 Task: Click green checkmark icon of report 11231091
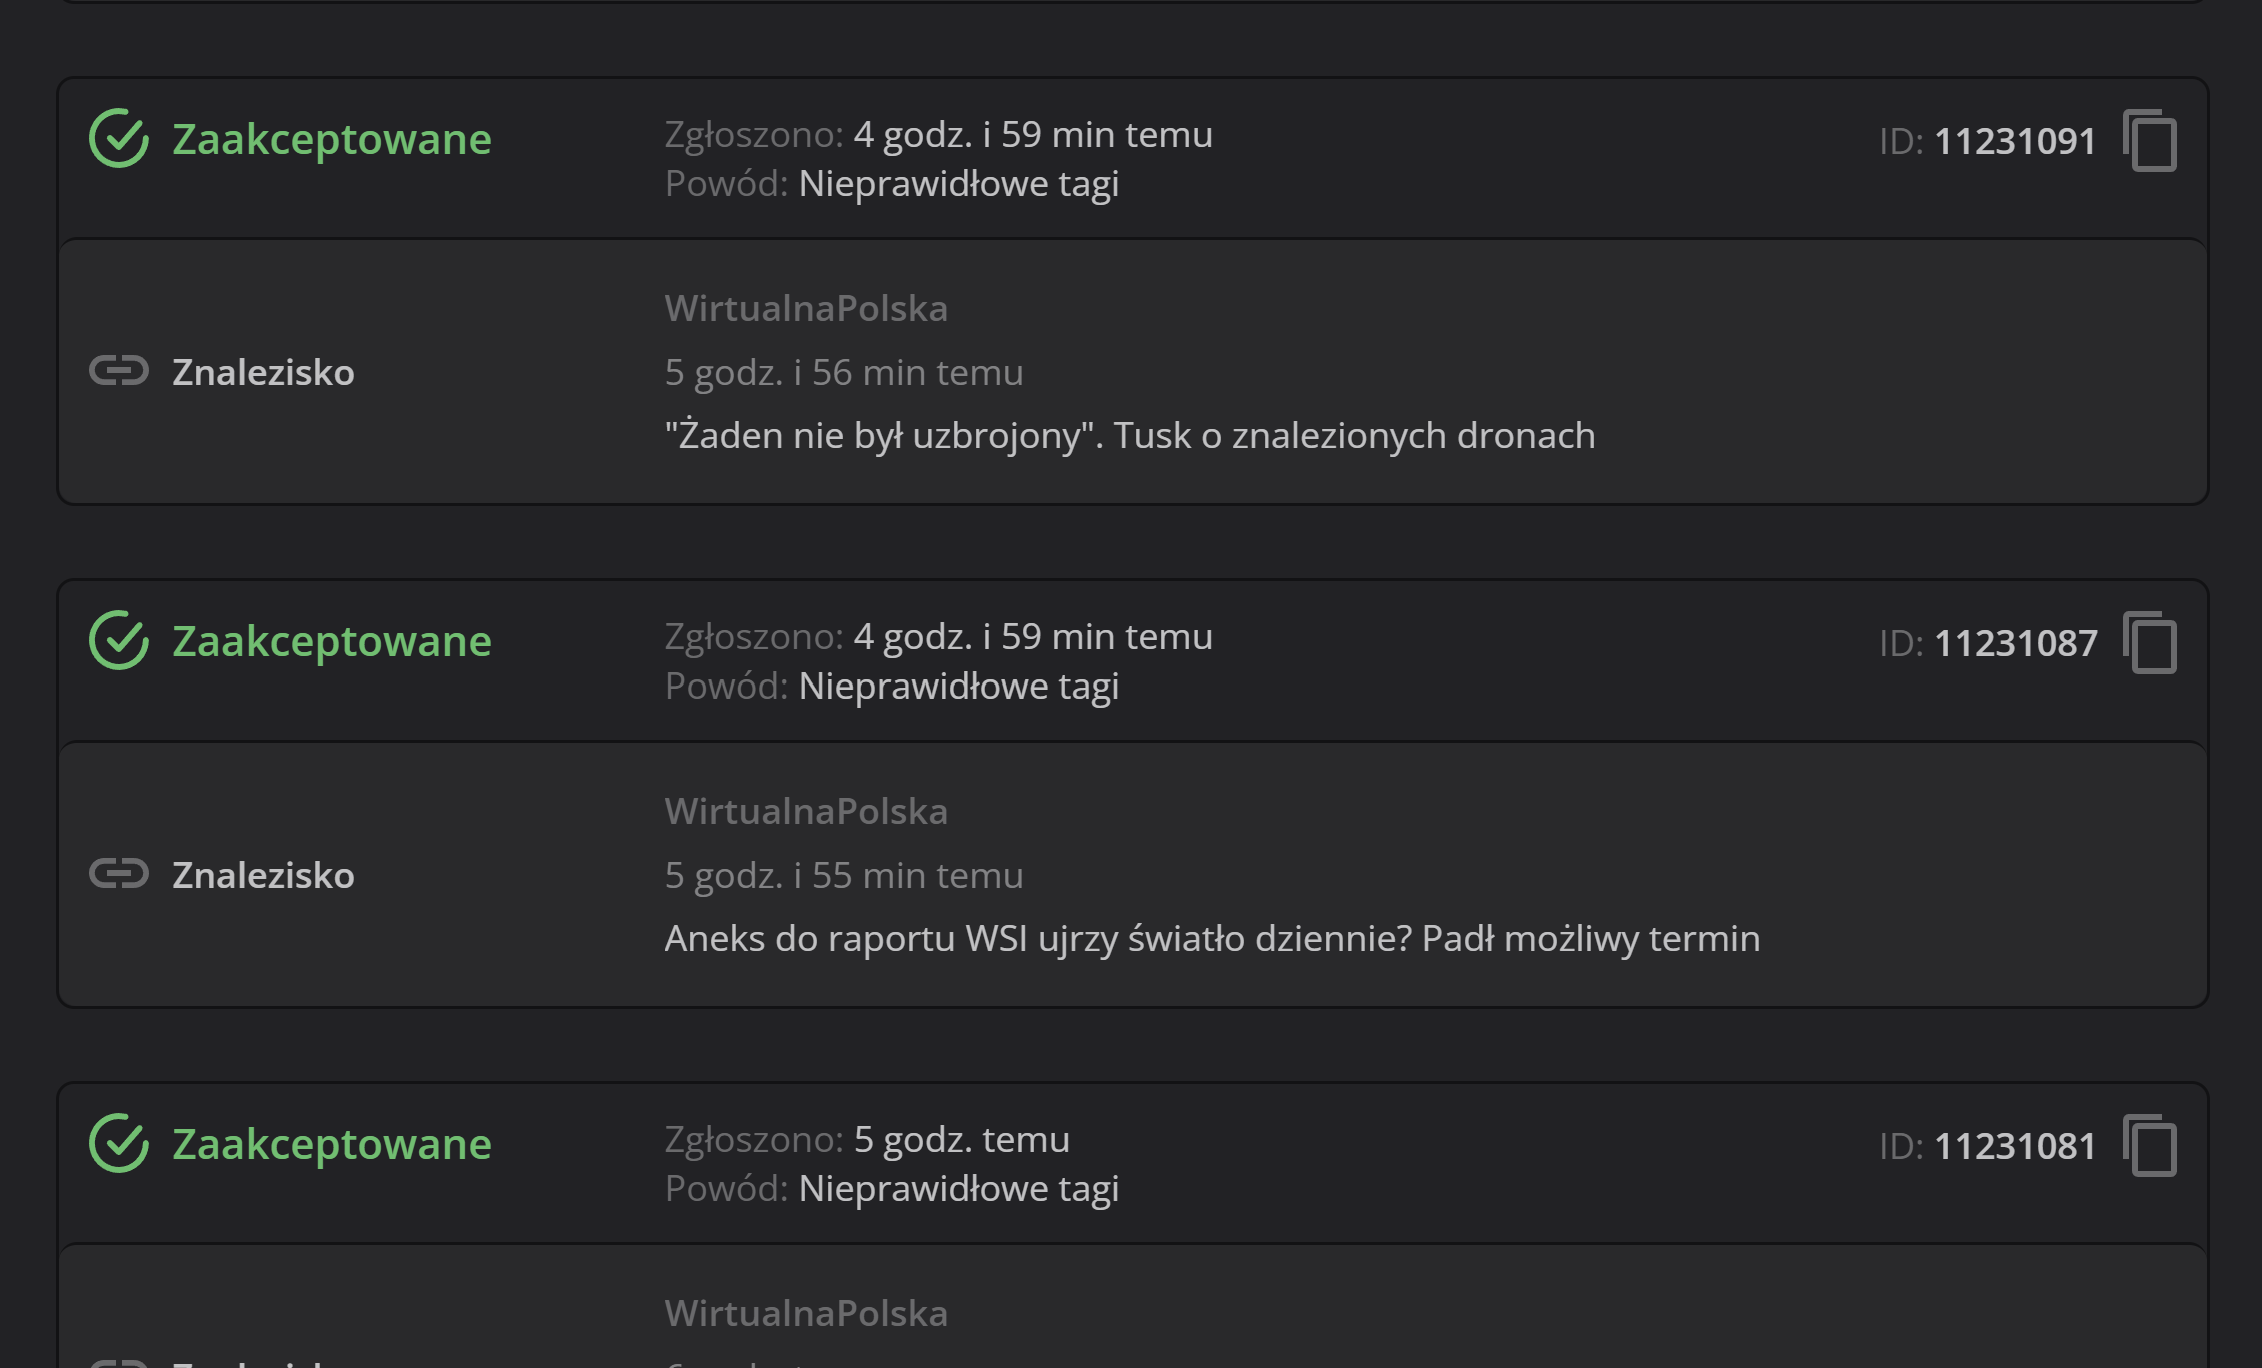click(x=119, y=138)
